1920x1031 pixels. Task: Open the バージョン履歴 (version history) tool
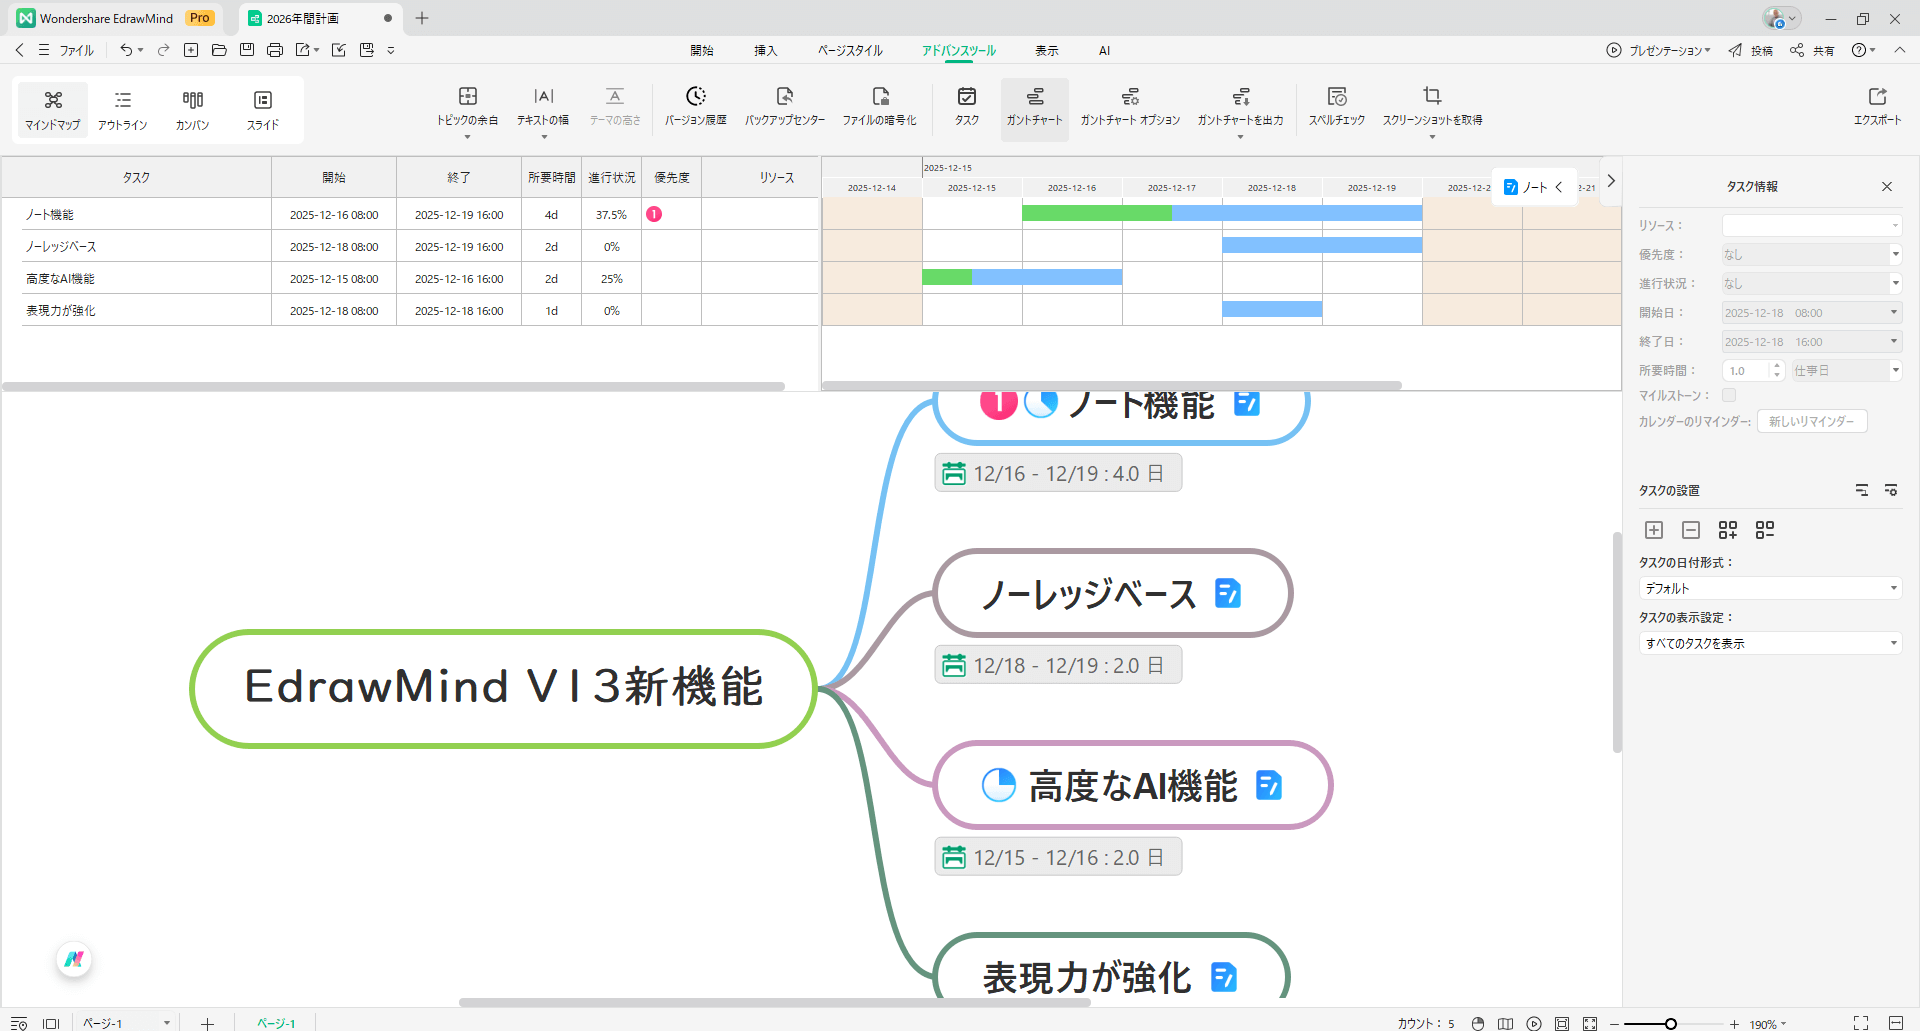(x=695, y=105)
